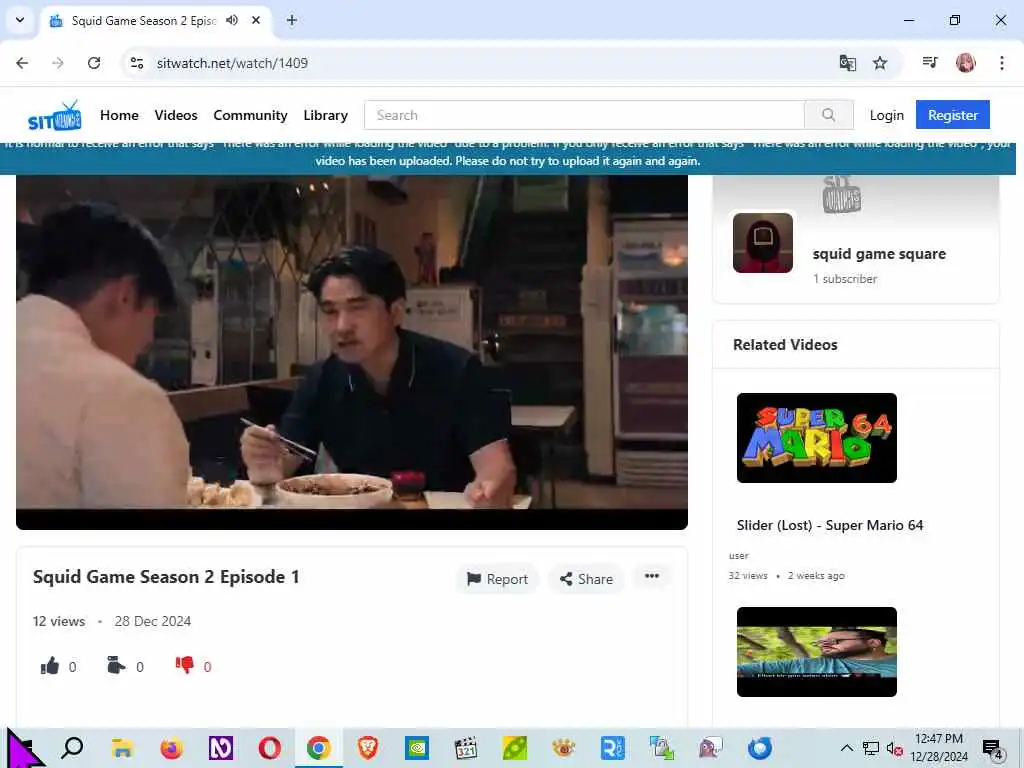The width and height of the screenshot is (1024, 768).
Task: Click the 'user' uploader name
Action: click(x=739, y=556)
